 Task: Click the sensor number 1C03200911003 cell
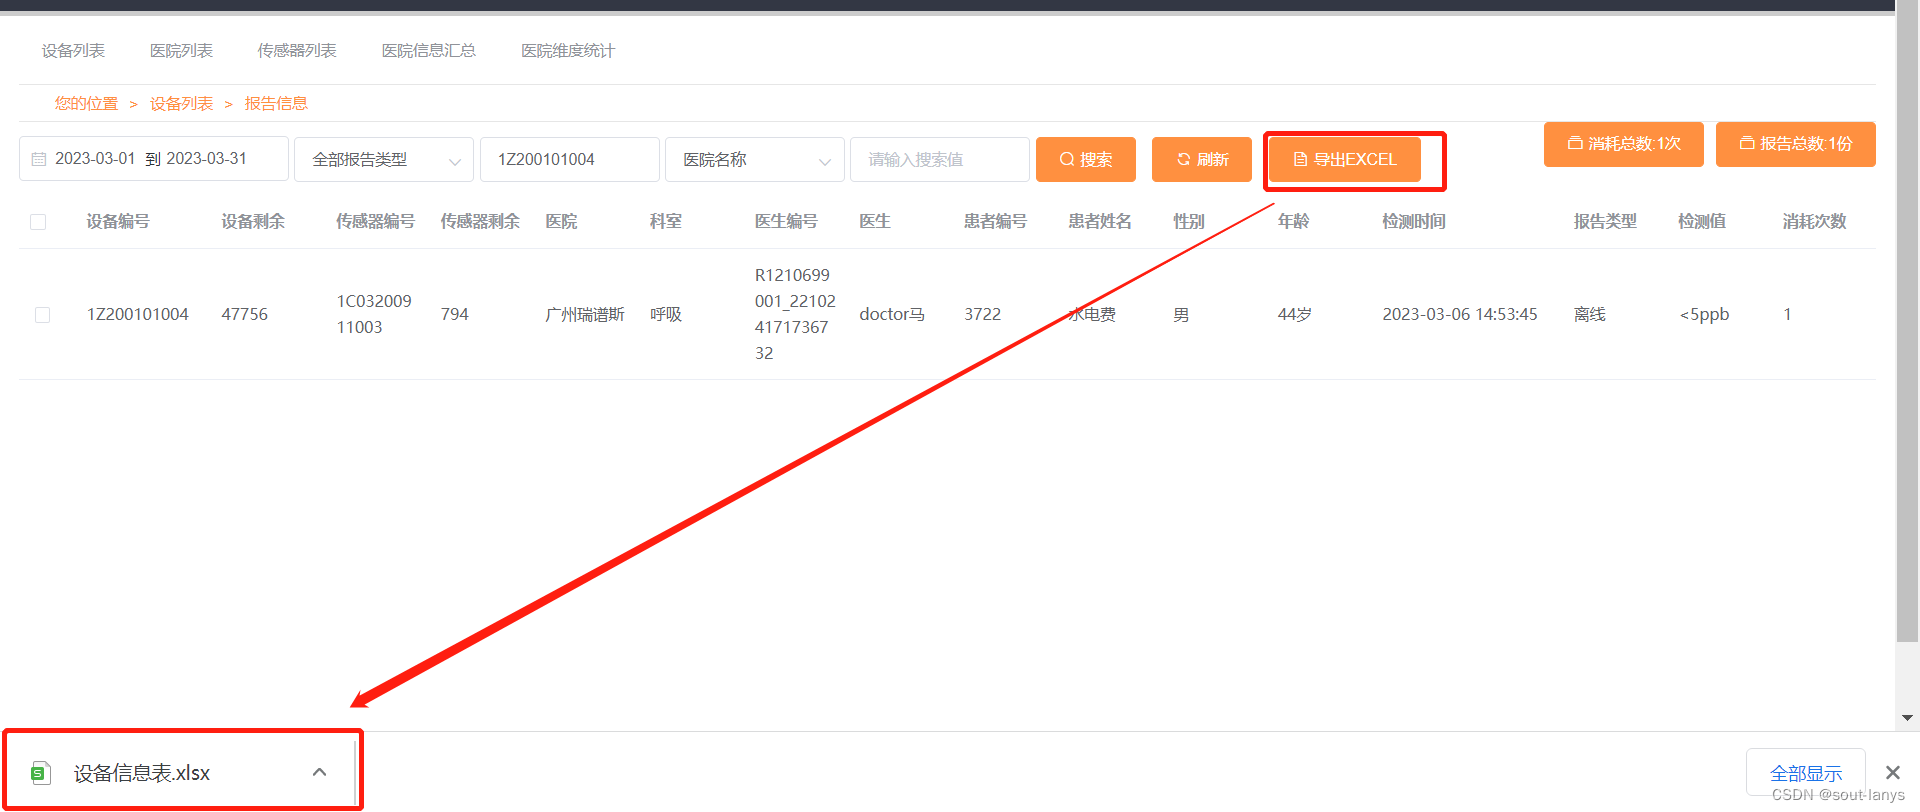coord(374,315)
